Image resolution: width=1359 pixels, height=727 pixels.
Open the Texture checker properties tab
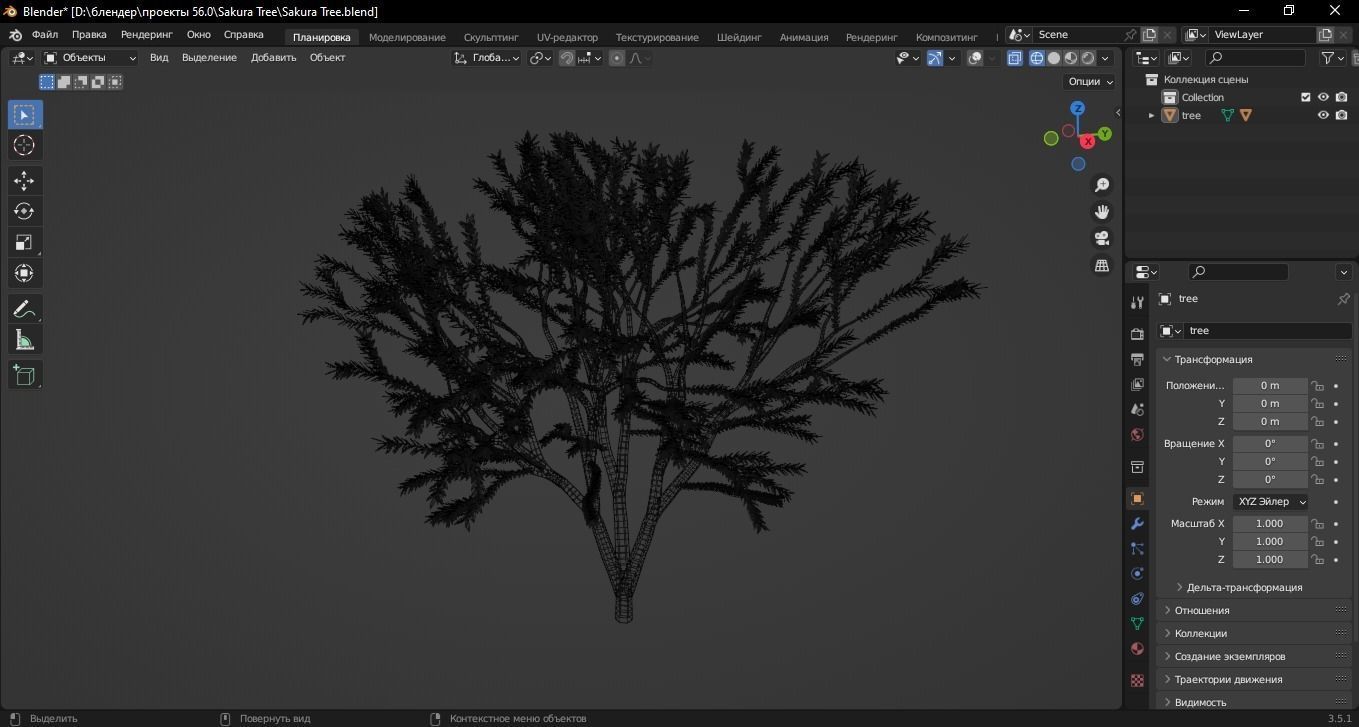coord(1137,680)
